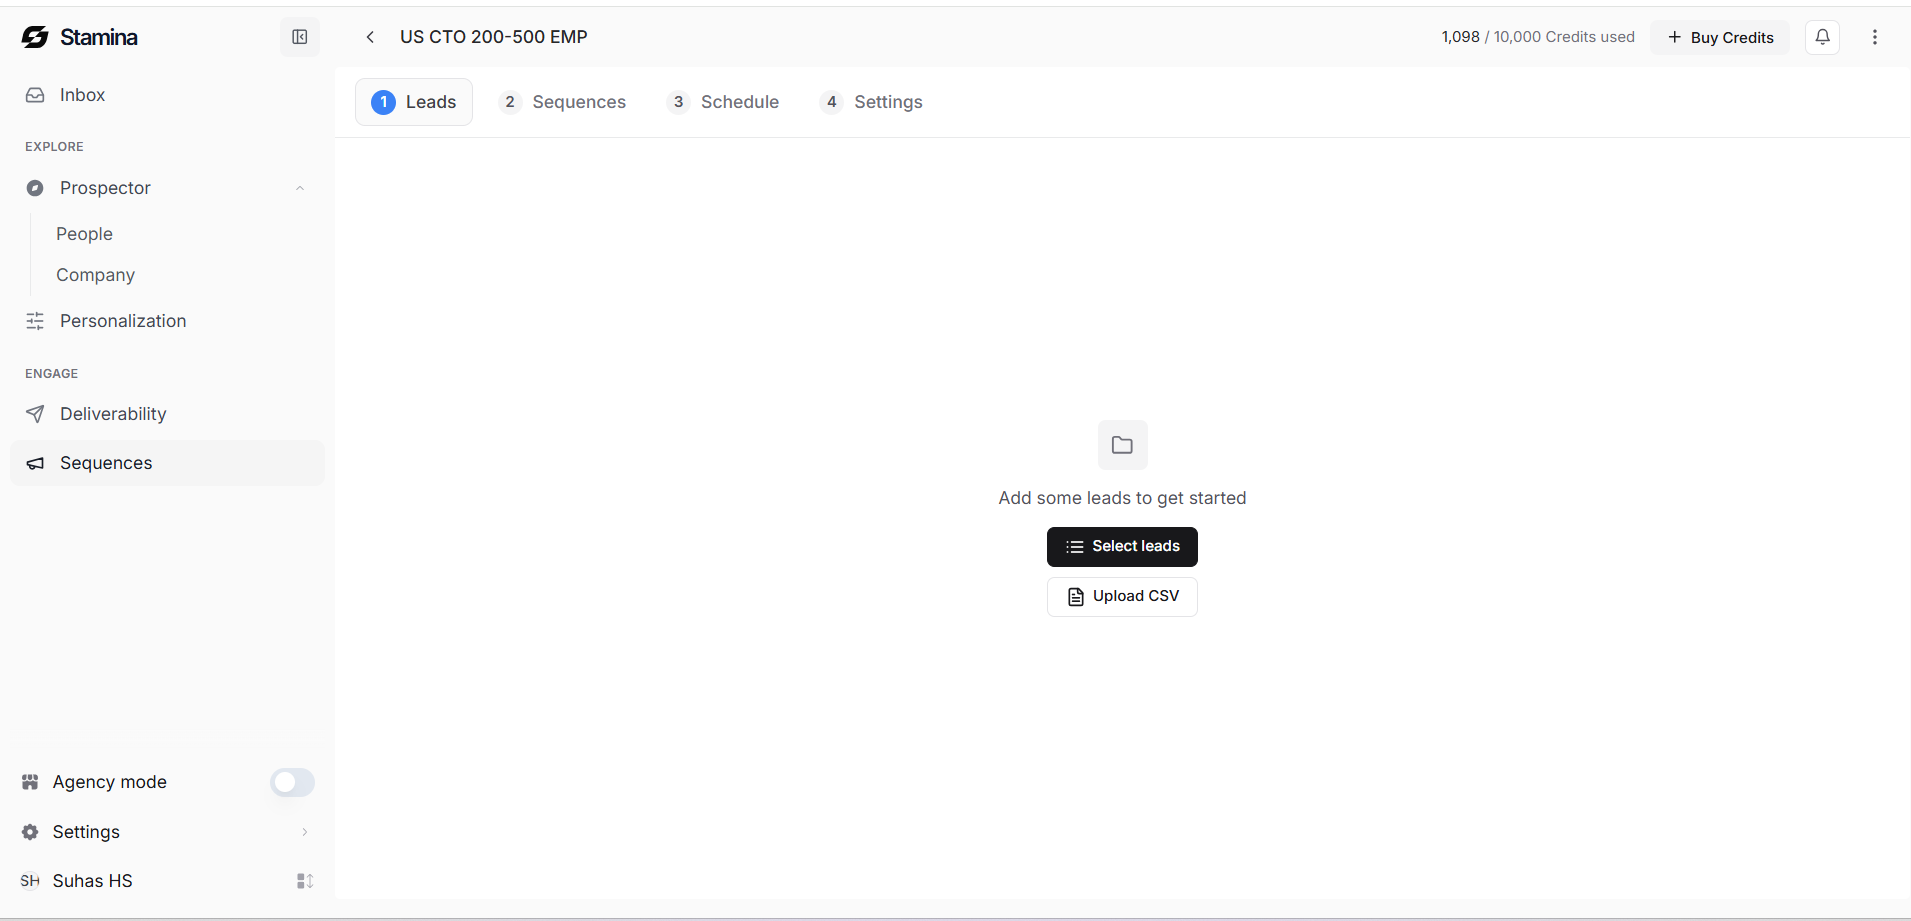Open Sequences in the sidebar

(167, 463)
